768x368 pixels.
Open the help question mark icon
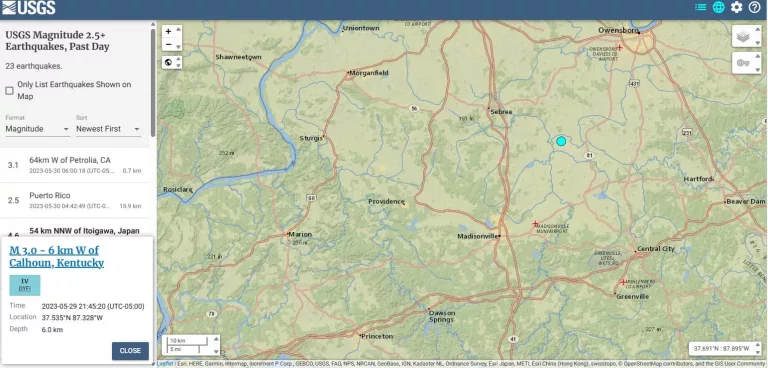coord(754,7)
